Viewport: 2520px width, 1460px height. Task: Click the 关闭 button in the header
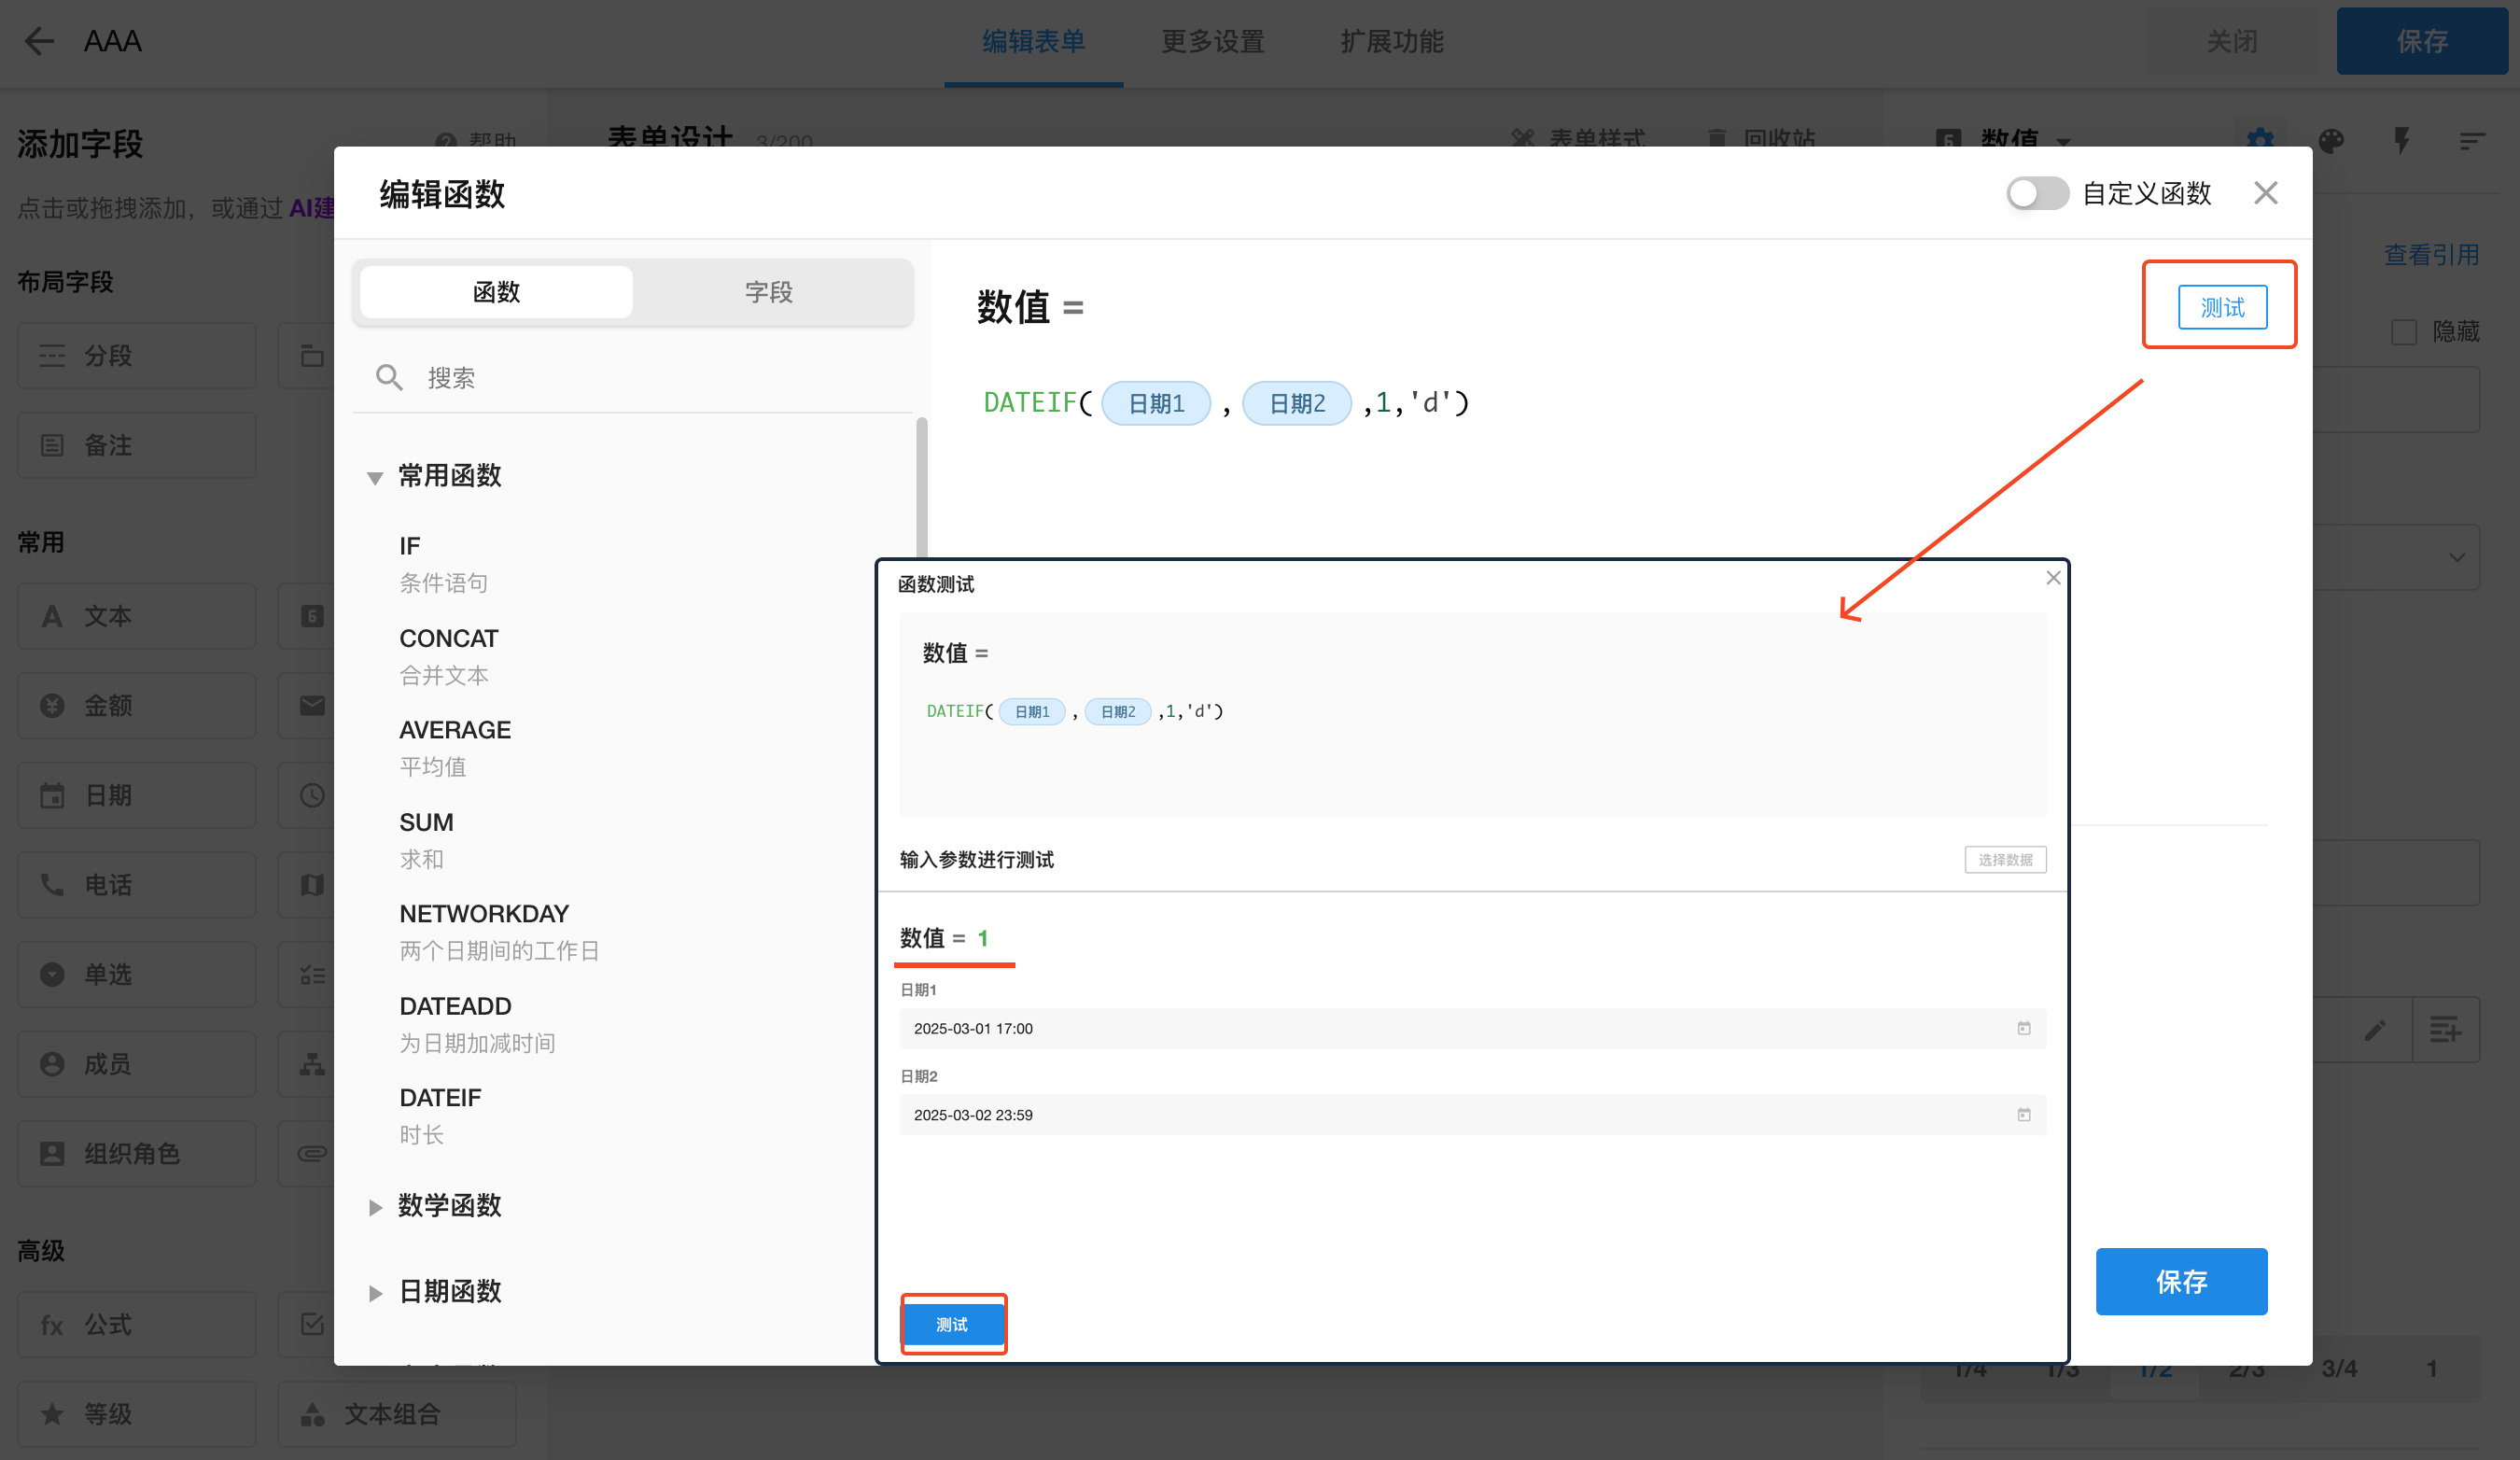click(2231, 41)
